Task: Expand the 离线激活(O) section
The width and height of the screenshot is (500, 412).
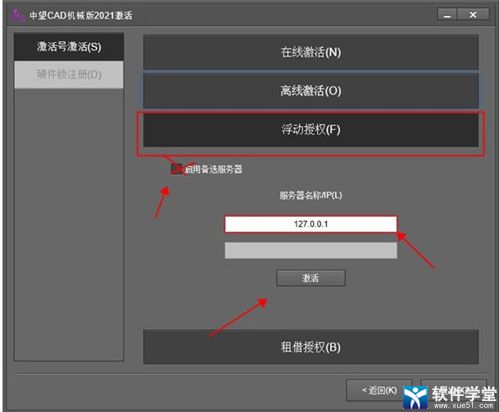Action: point(311,91)
